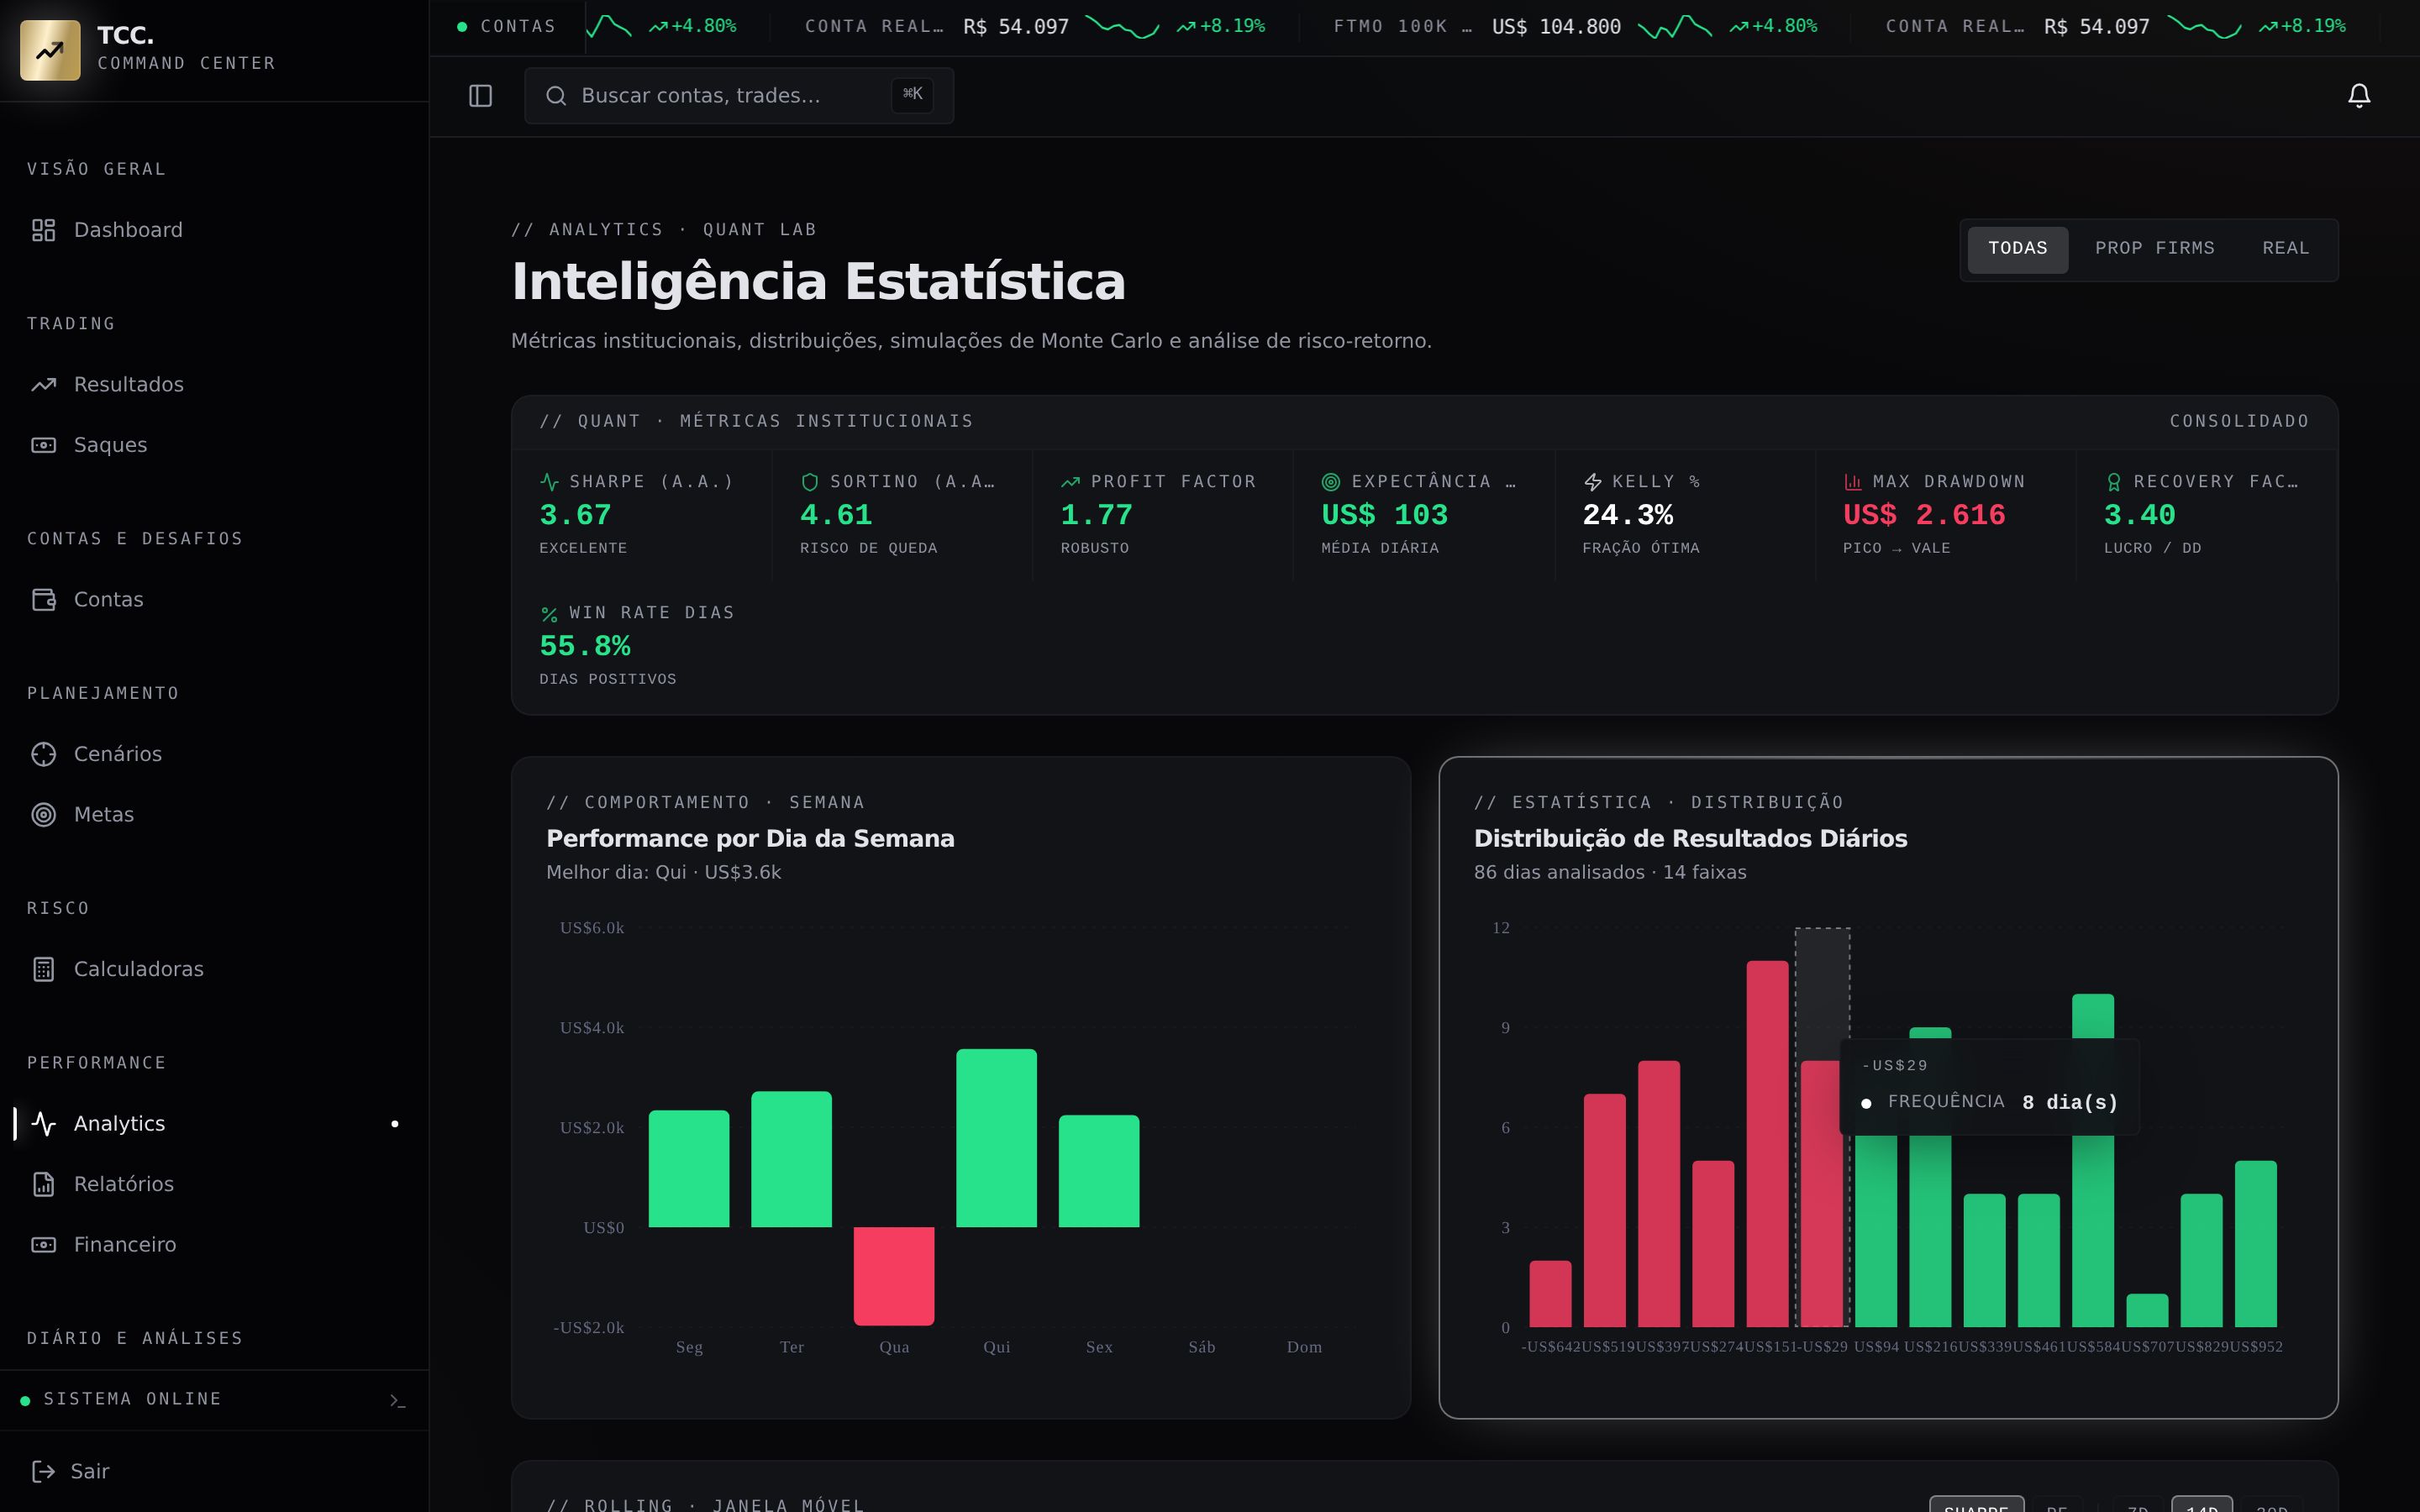
Task: Click the Calculadoras calculator icon
Action: [43, 969]
